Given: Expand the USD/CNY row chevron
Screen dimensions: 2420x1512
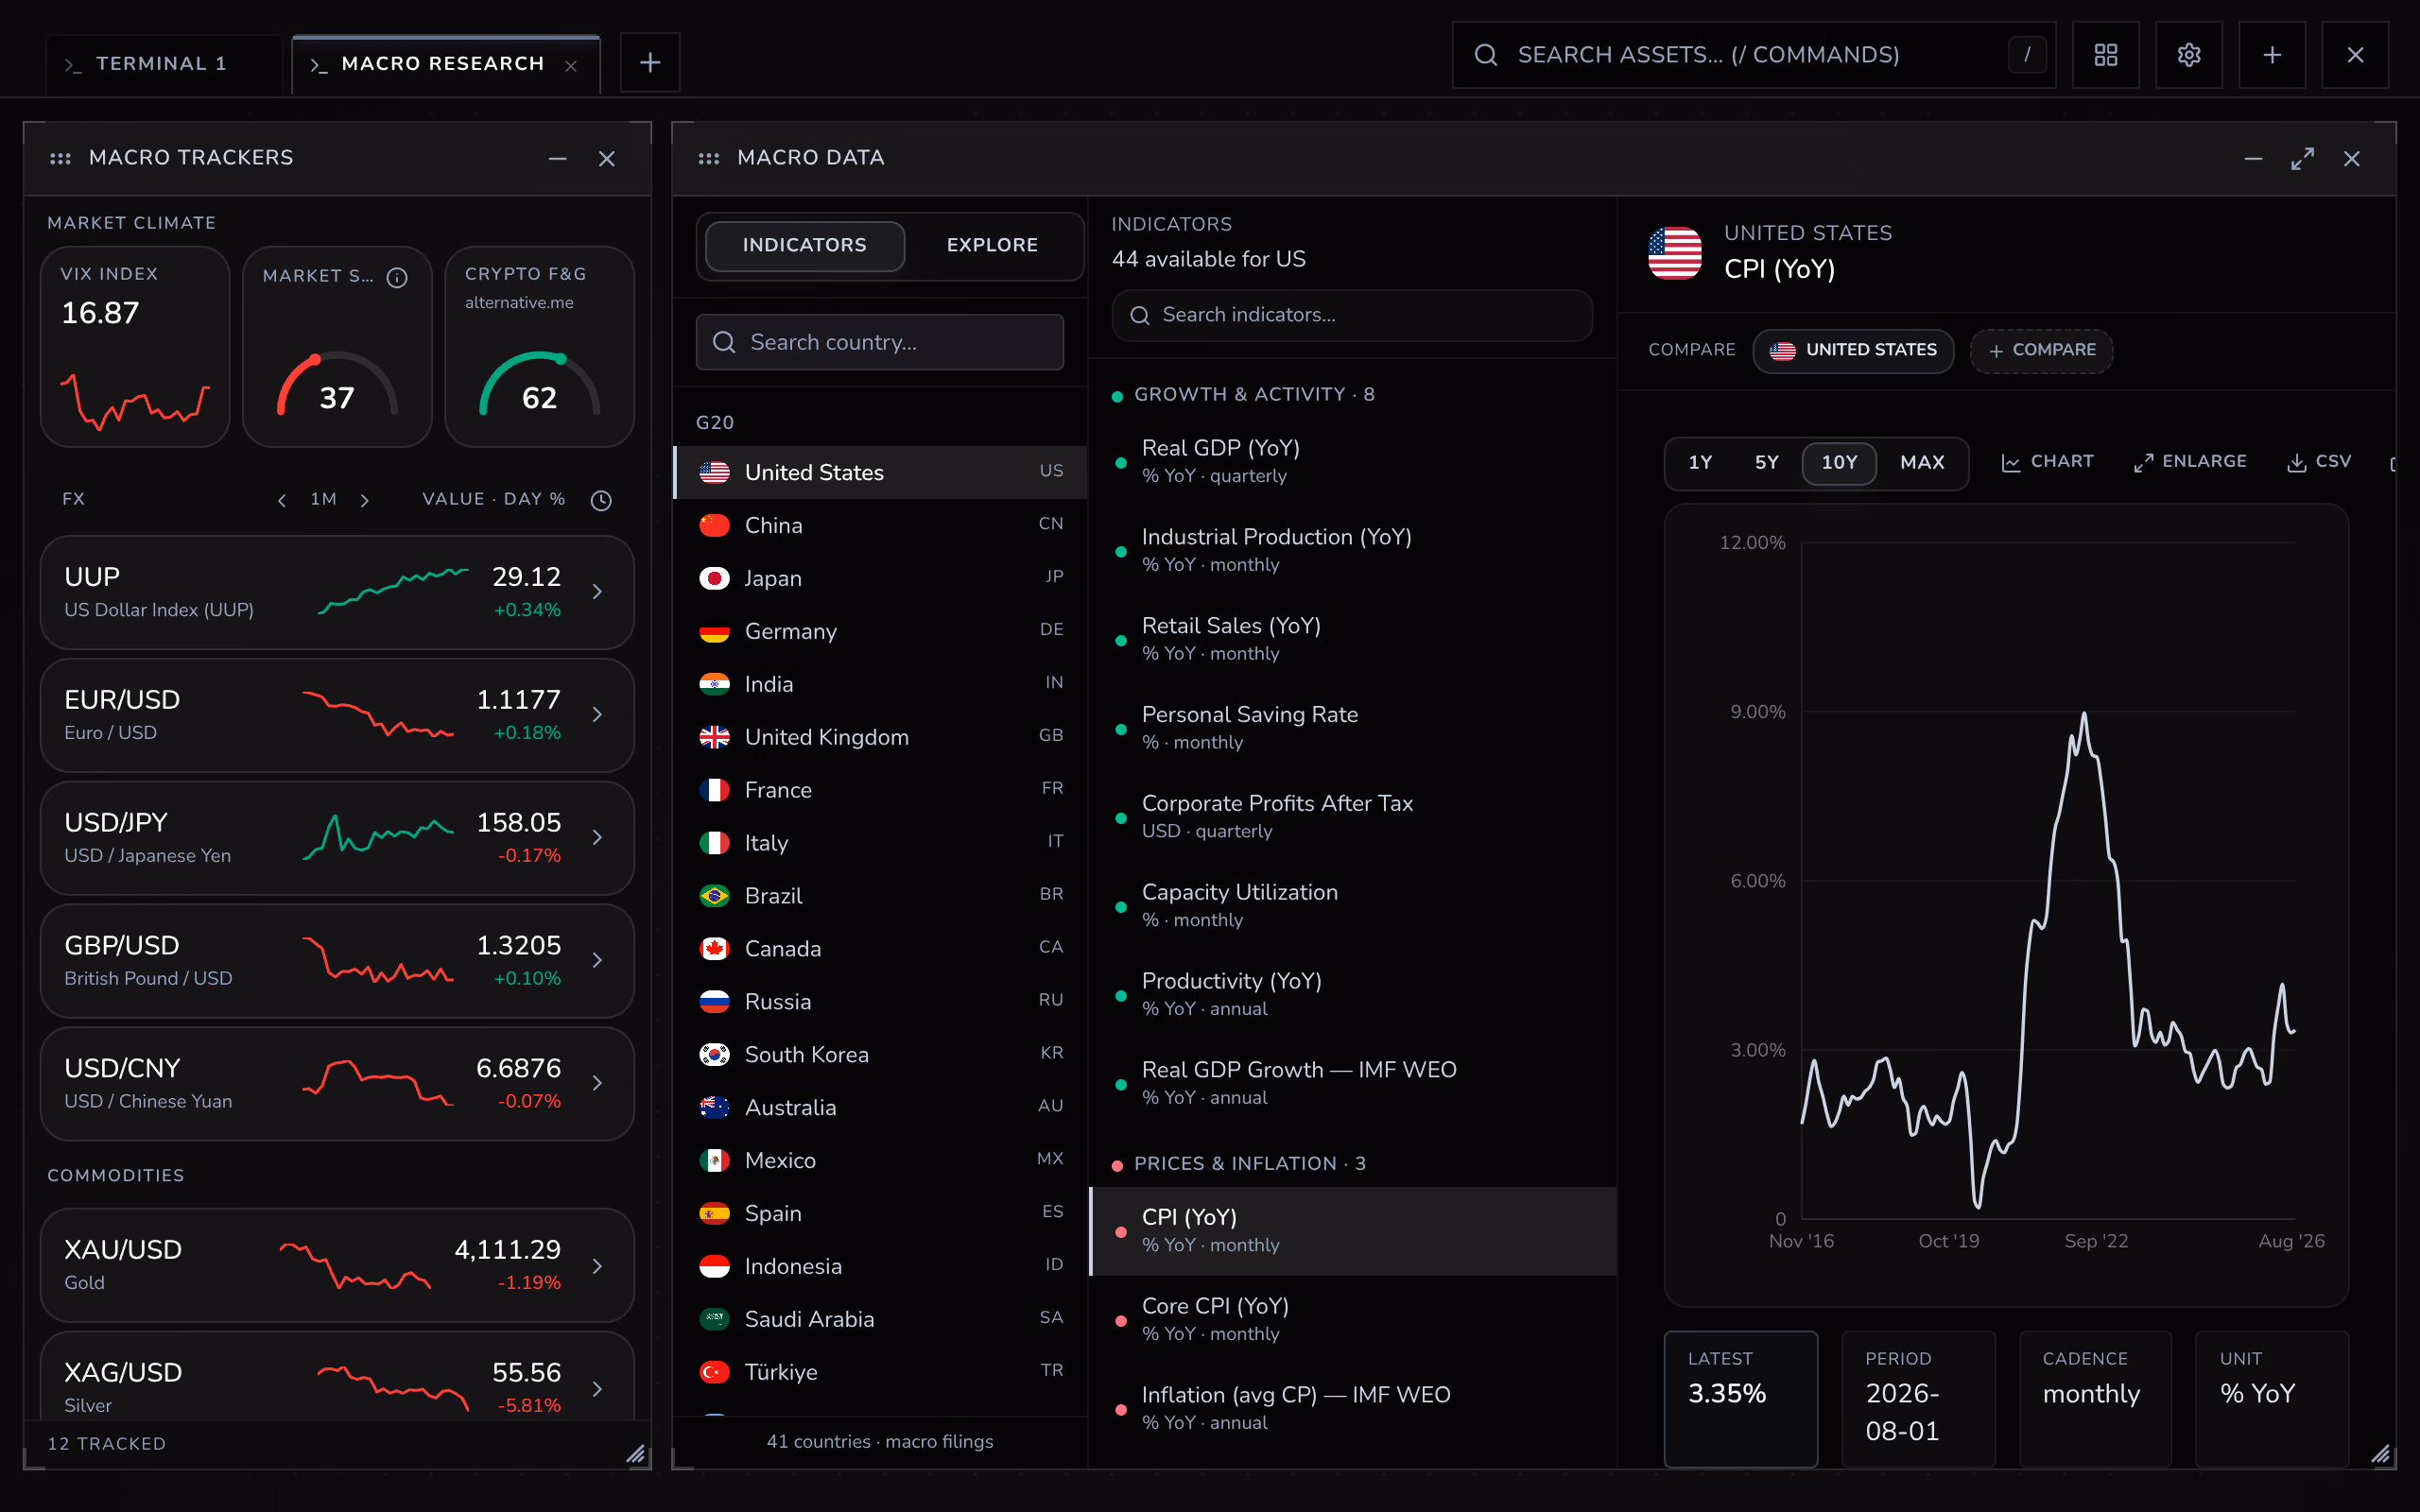Looking at the screenshot, I should tap(597, 1083).
